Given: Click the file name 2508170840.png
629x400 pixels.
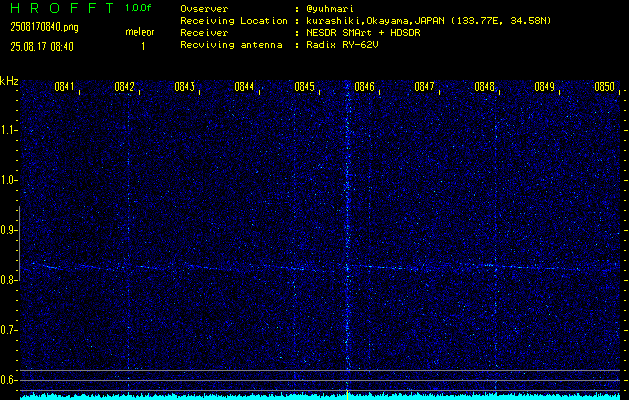Looking at the screenshot, I should pyautogui.click(x=45, y=27).
